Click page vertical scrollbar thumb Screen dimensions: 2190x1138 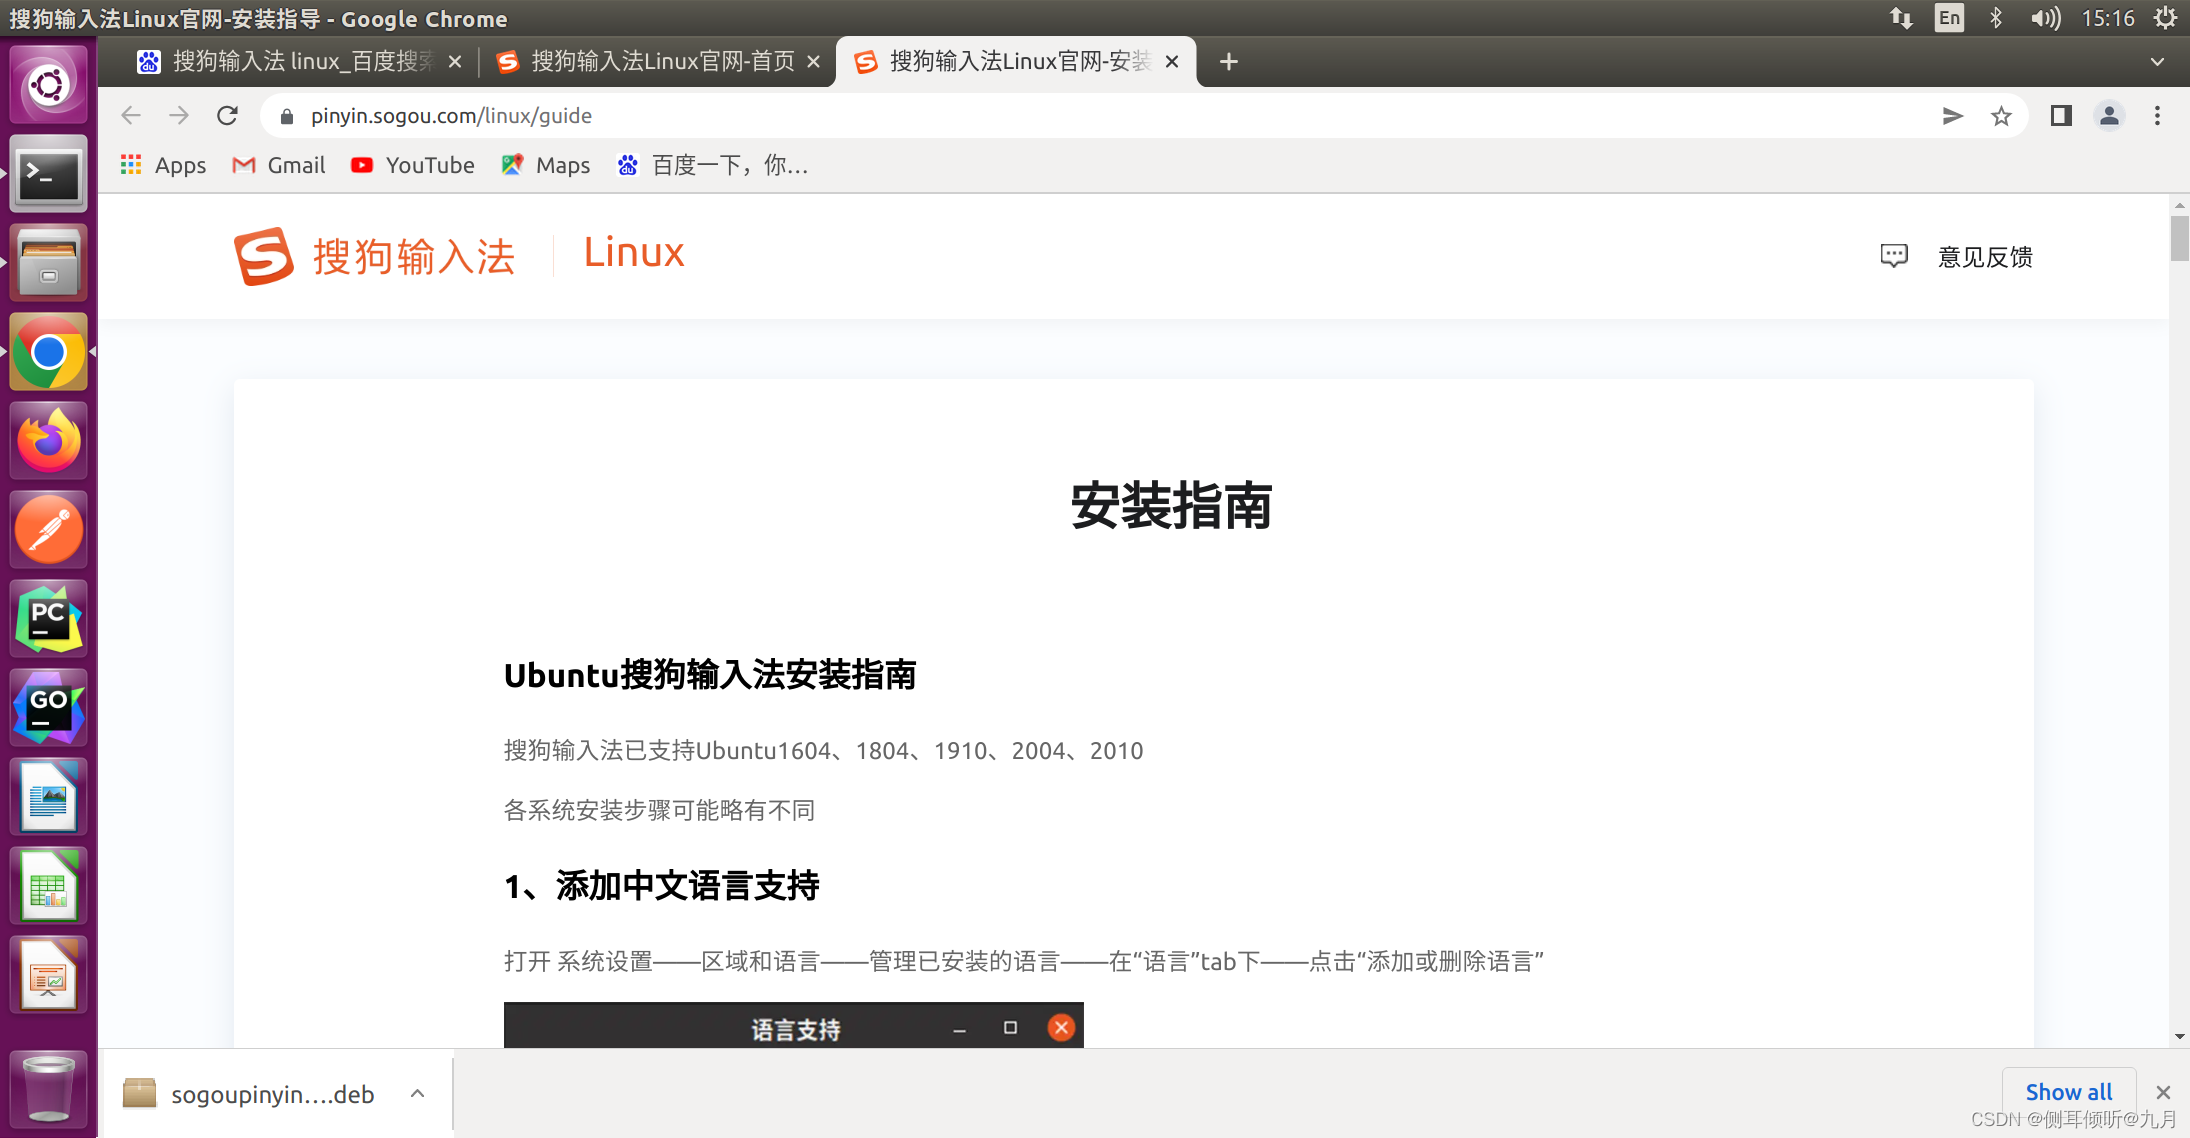2180,238
